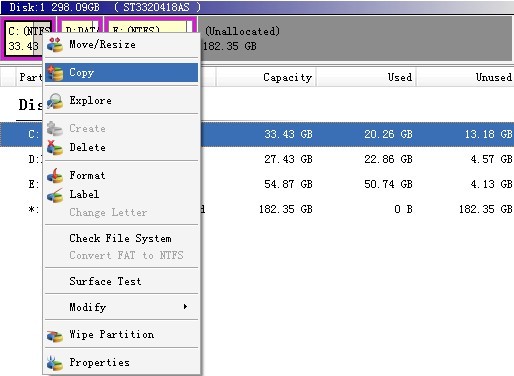Click the 182.35 GB capacity cell
The height and width of the screenshot is (376, 514).
tap(286, 209)
